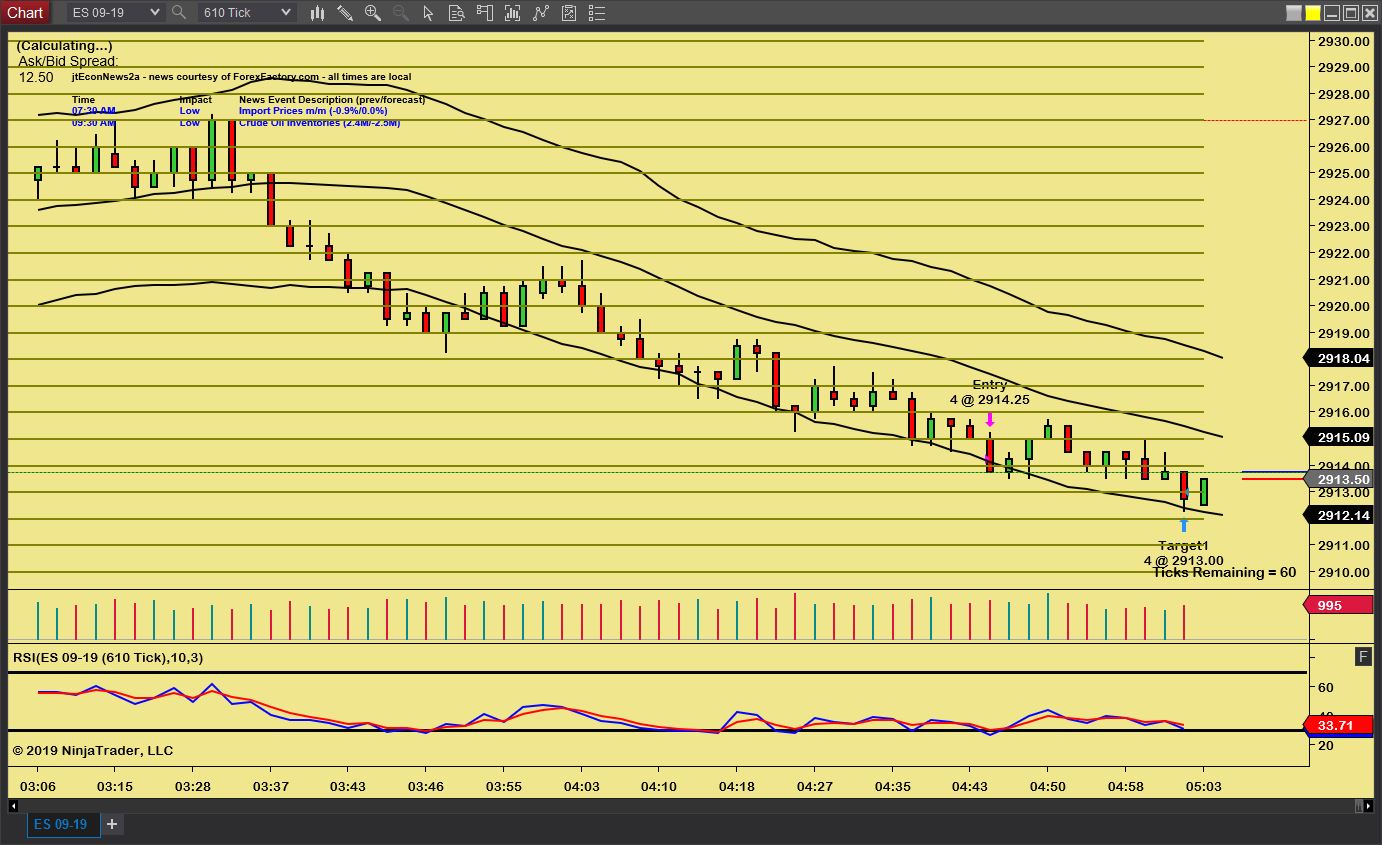Click the 03:06 time axis label
The image size is (1382, 845).
[38, 787]
